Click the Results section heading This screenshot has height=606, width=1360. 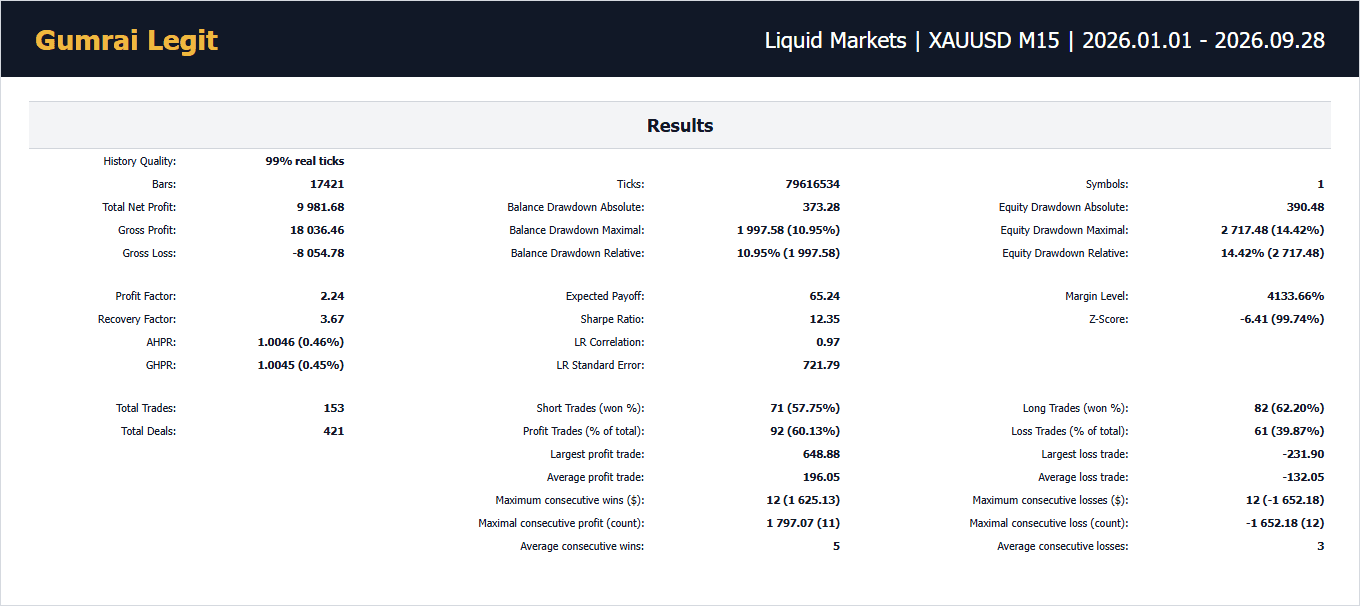pyautogui.click(x=680, y=125)
